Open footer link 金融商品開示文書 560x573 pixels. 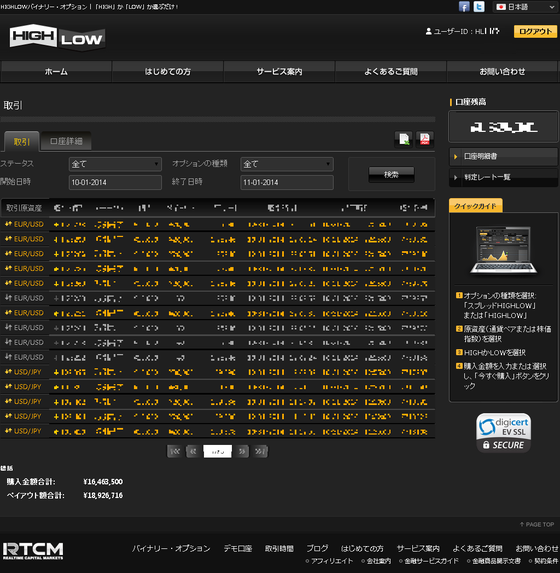pos(496,561)
